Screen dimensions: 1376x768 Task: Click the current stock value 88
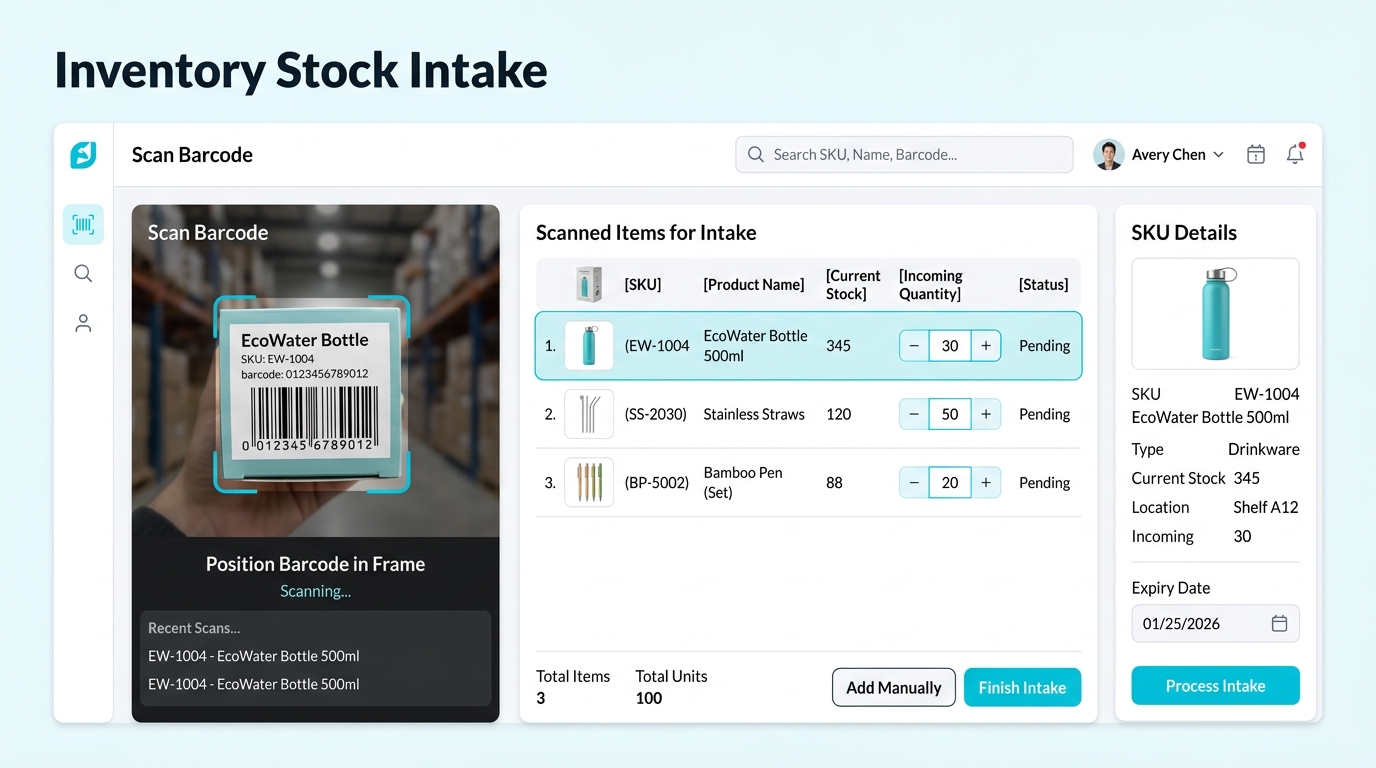point(835,483)
